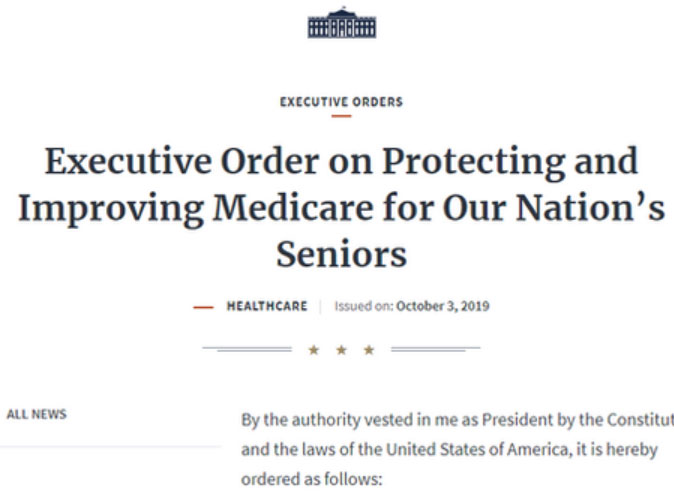Viewport: 674px width, 504px height.
Task: Click the red underline beneath Executive Orders
Action: pyautogui.click(x=341, y=116)
